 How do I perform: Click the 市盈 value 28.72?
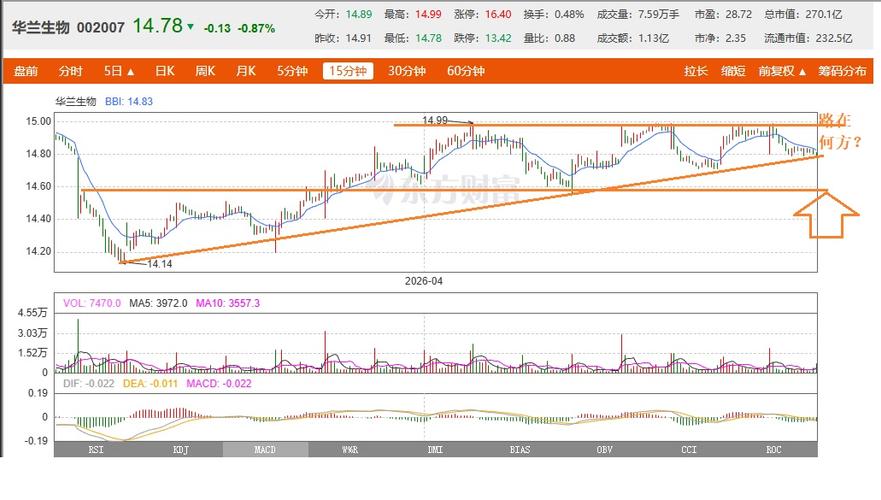tap(739, 15)
